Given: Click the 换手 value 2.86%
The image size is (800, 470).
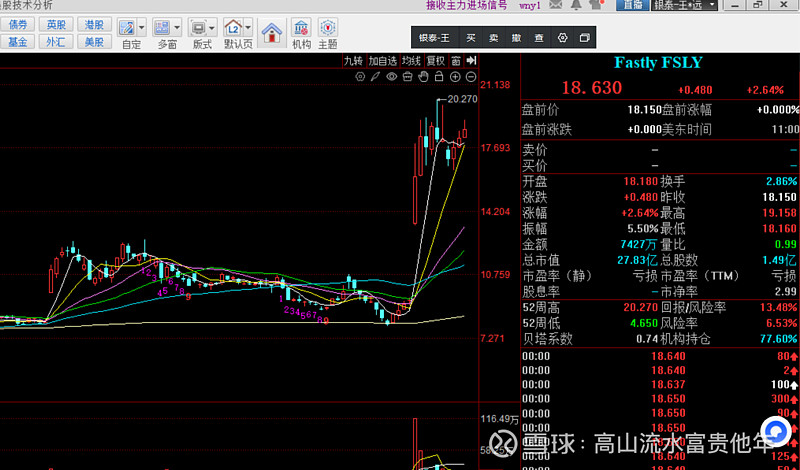Looking at the screenshot, I should 781,182.
